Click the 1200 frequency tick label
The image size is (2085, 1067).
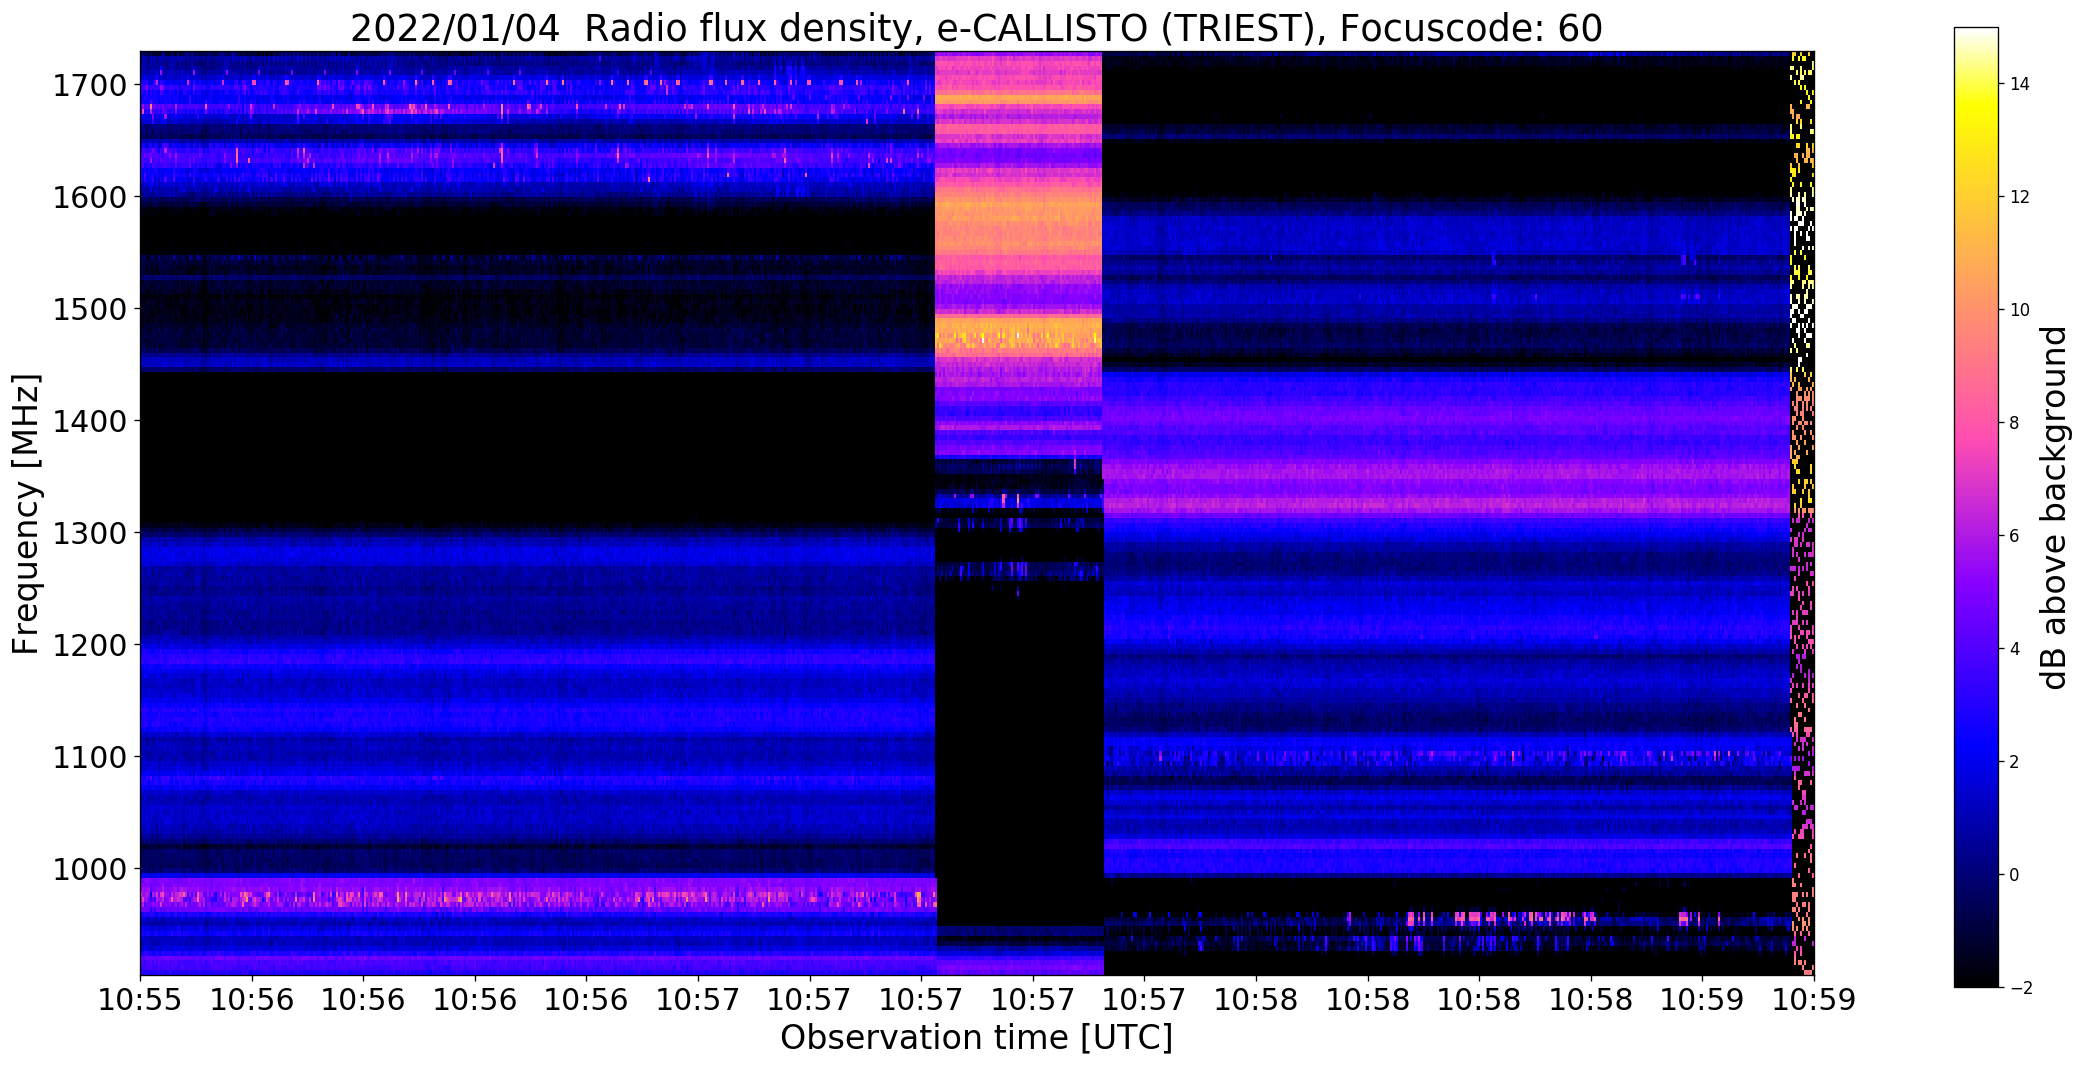click(90, 646)
